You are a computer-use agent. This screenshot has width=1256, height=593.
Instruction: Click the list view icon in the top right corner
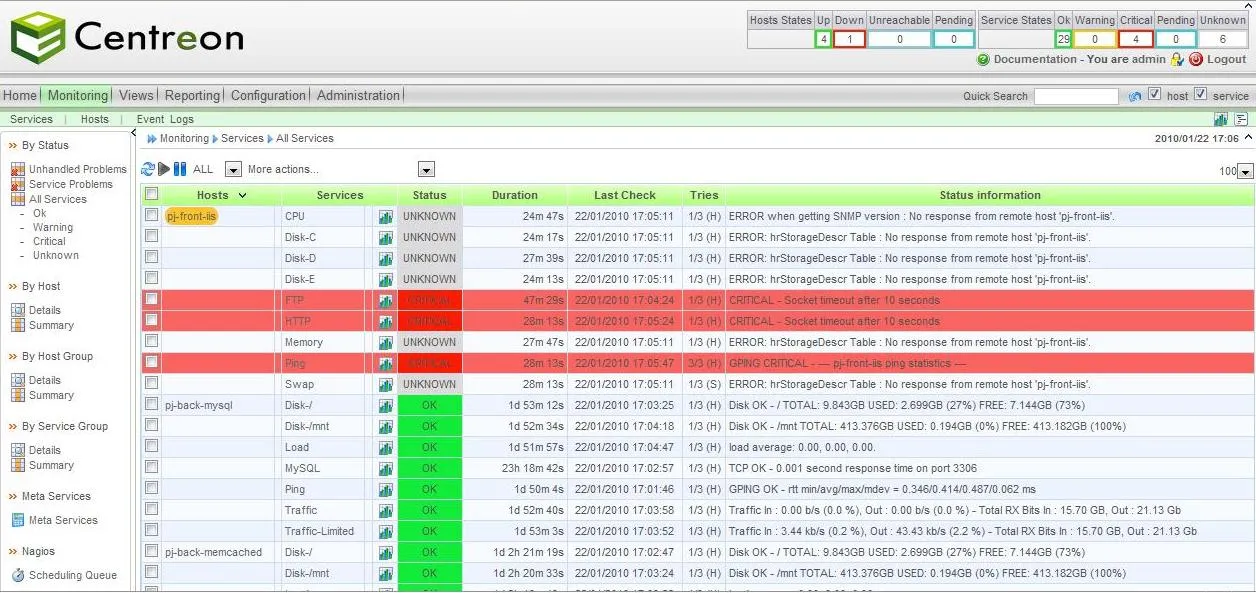pos(1239,119)
